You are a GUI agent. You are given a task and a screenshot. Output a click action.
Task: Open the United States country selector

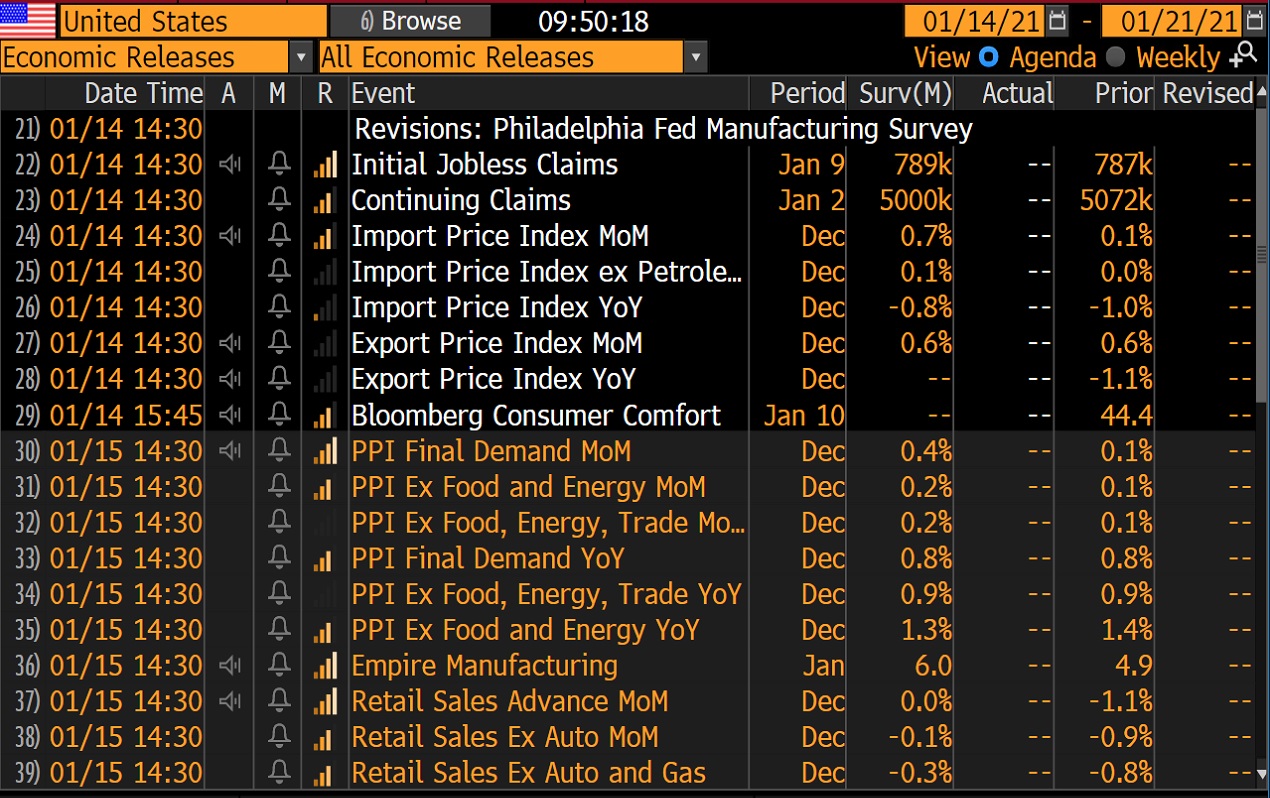[x=194, y=21]
